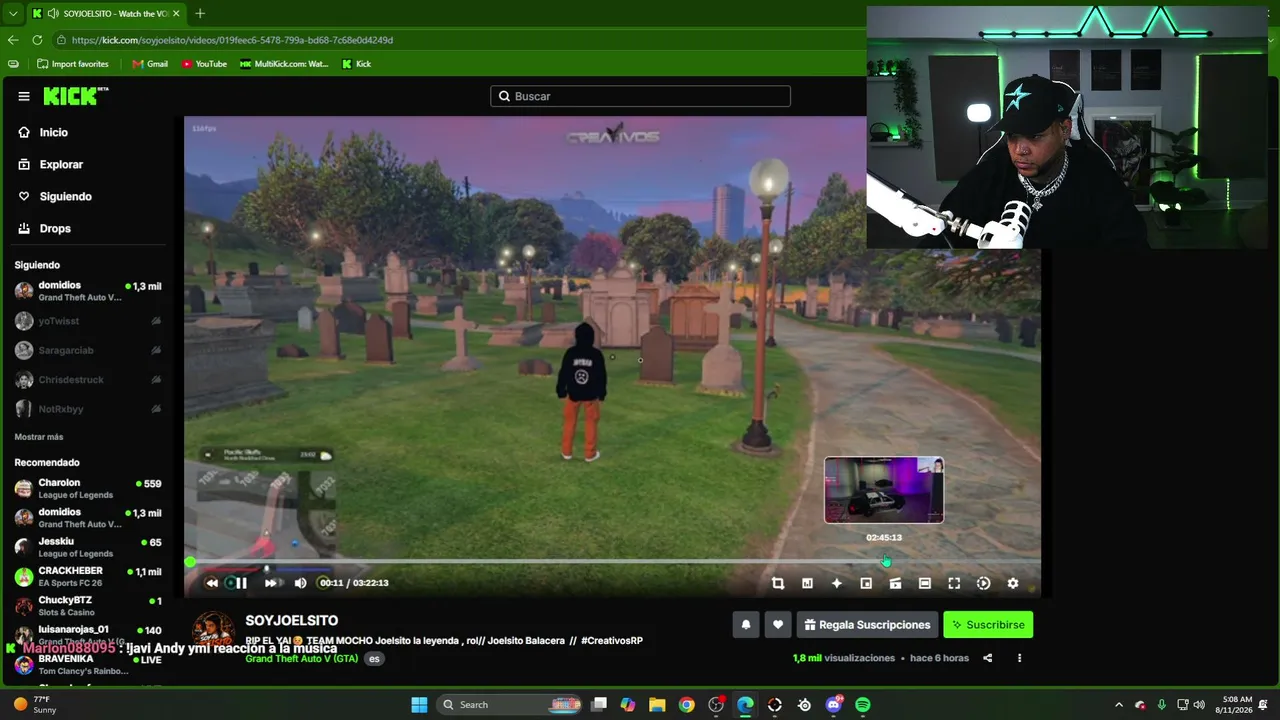The image size is (1280, 720).
Task: Open the Kick bookmark
Action: [356, 64]
